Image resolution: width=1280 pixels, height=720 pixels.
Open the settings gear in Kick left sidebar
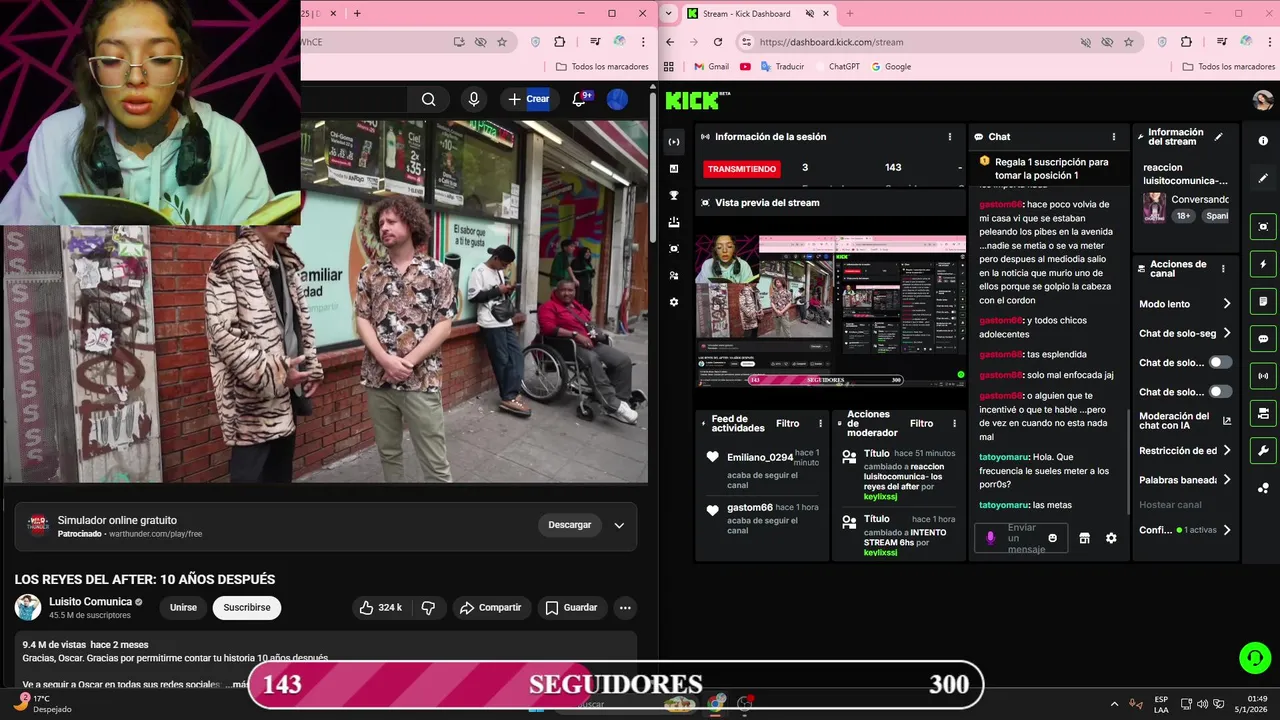click(x=674, y=302)
